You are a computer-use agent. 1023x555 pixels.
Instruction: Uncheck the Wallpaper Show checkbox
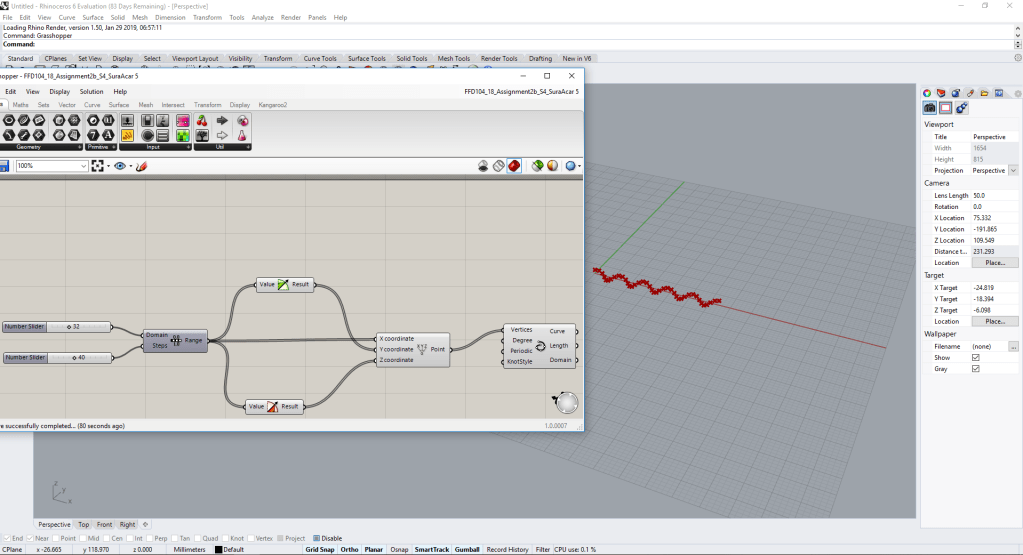click(x=976, y=357)
